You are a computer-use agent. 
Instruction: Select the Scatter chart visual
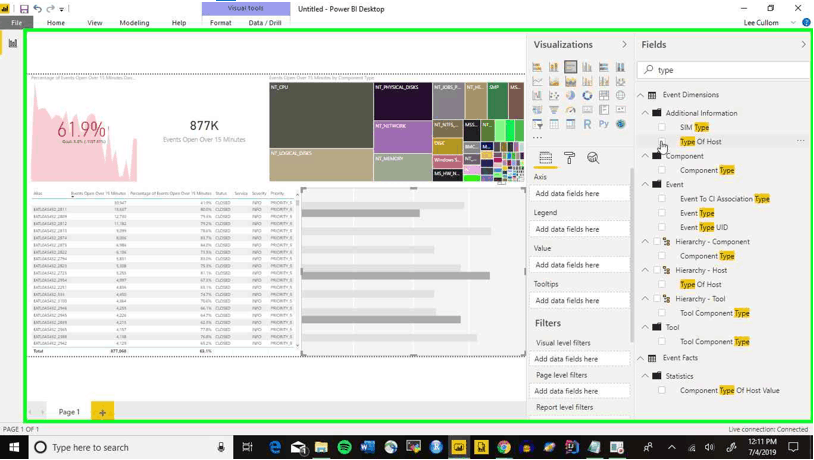click(x=554, y=96)
